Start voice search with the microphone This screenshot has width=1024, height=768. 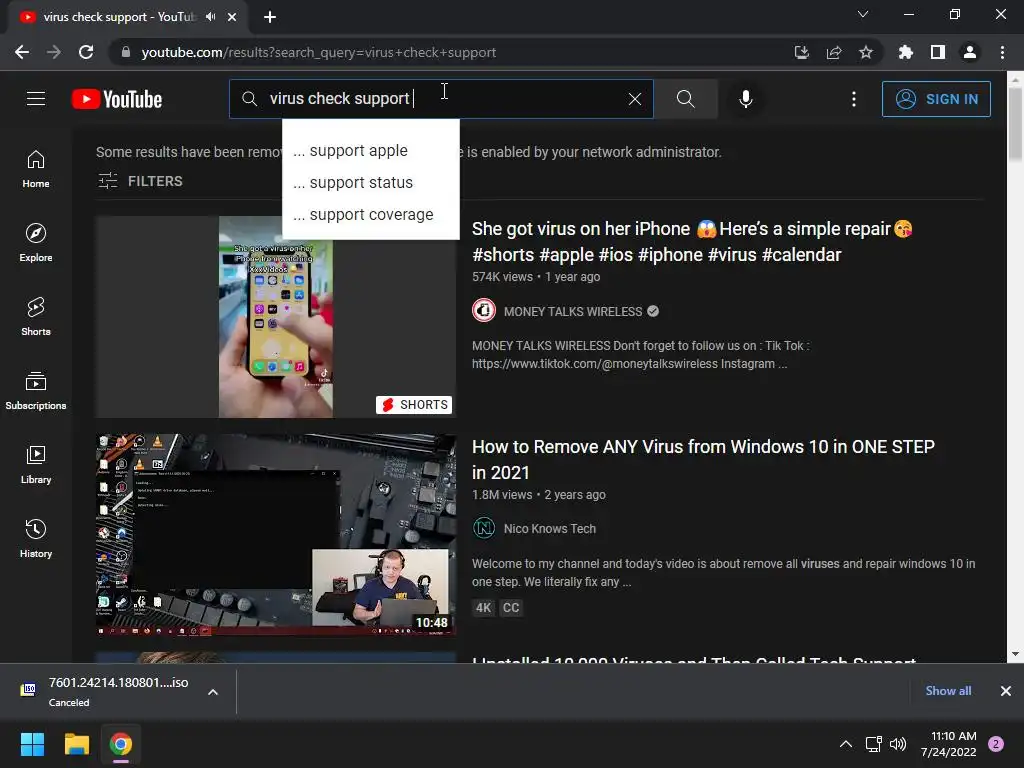tap(745, 99)
